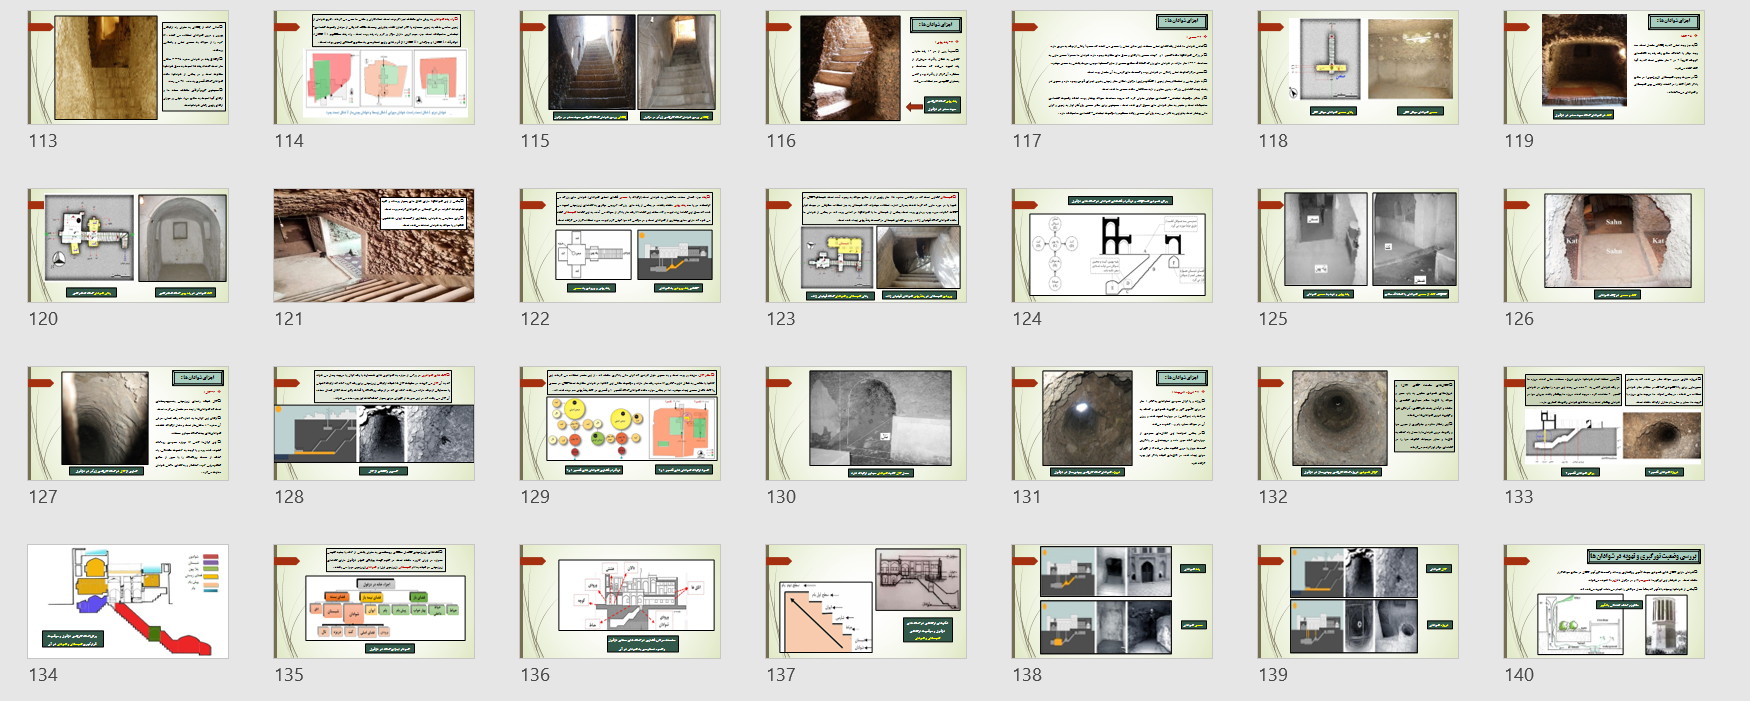Click slide 114 with colored floor plans

point(374,68)
